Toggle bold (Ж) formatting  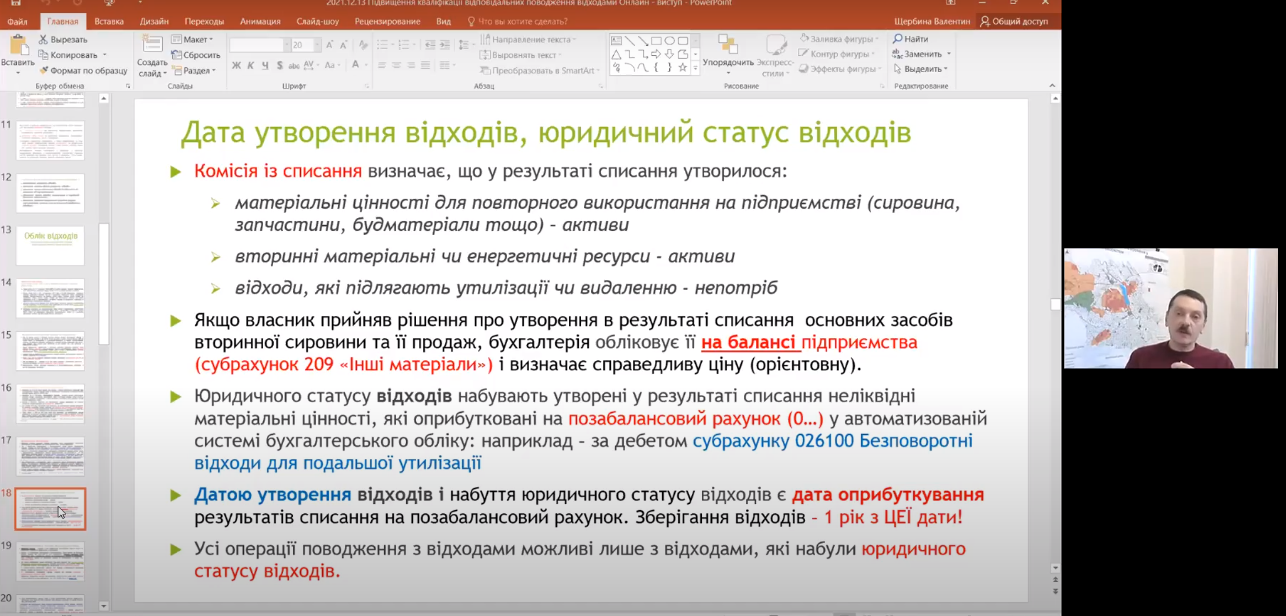pos(237,65)
